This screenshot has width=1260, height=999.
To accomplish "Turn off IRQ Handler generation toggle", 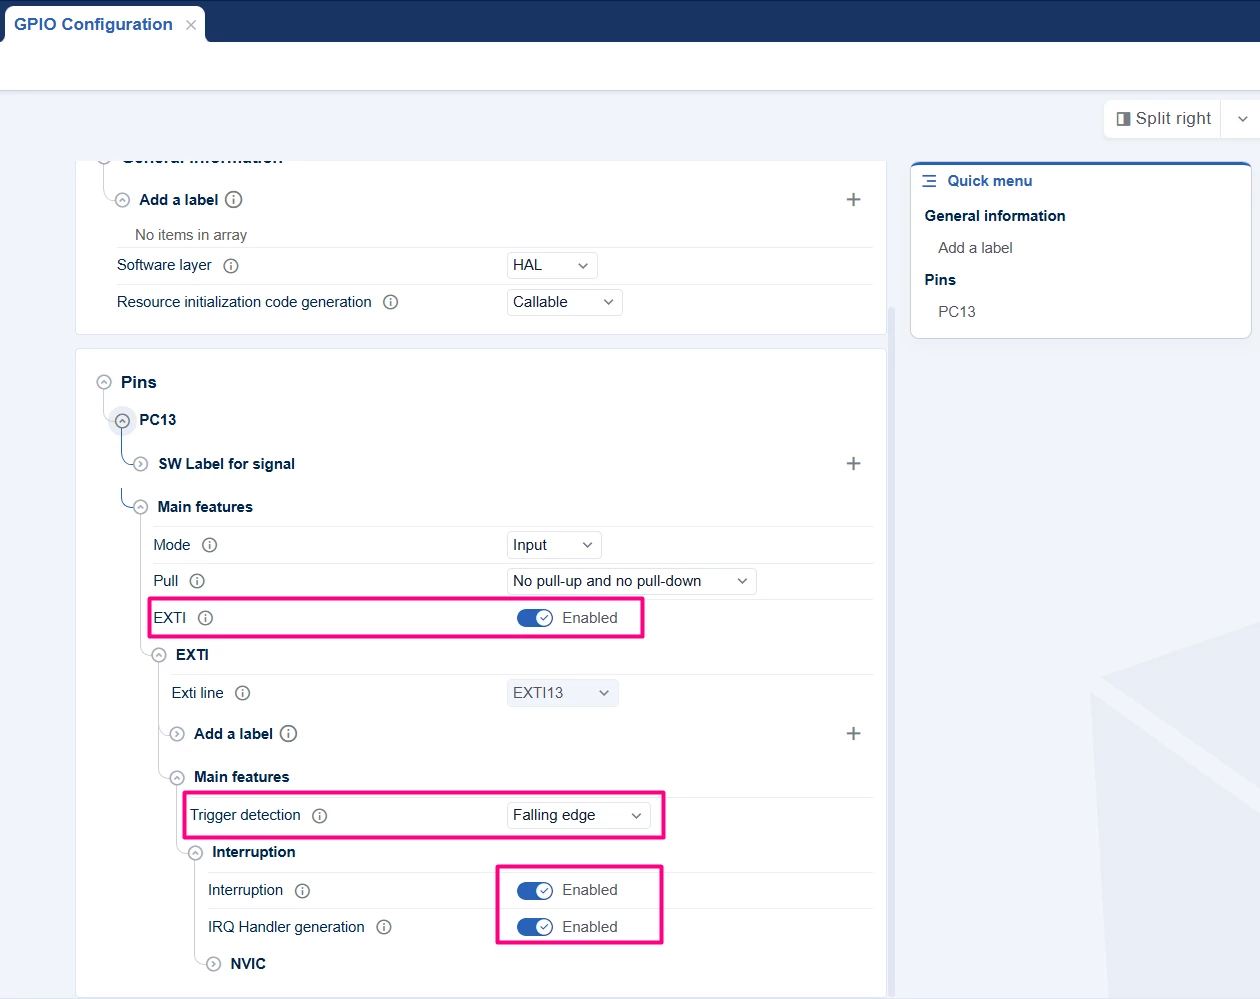I will pos(535,927).
